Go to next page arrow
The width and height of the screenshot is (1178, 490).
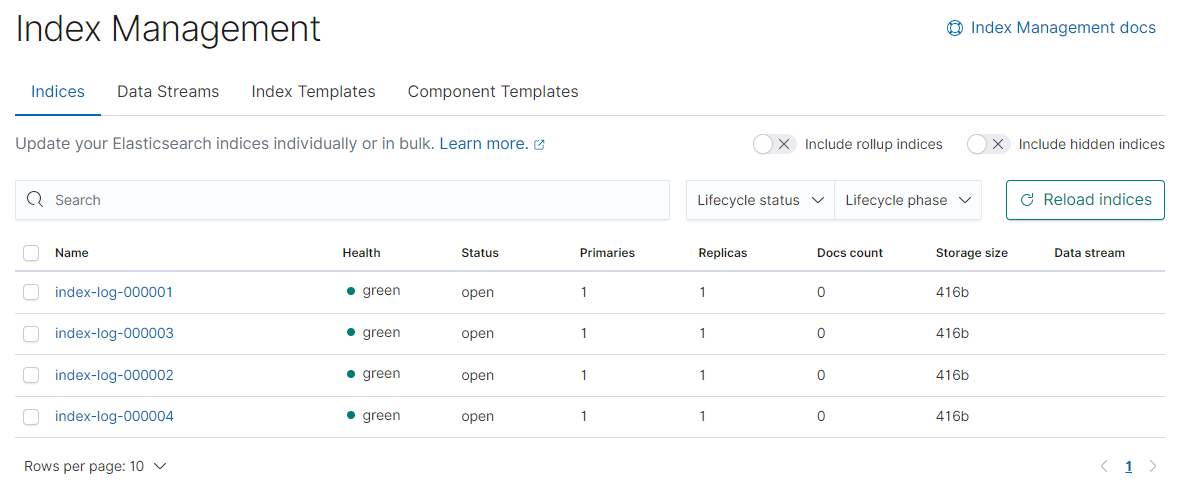tap(1153, 467)
